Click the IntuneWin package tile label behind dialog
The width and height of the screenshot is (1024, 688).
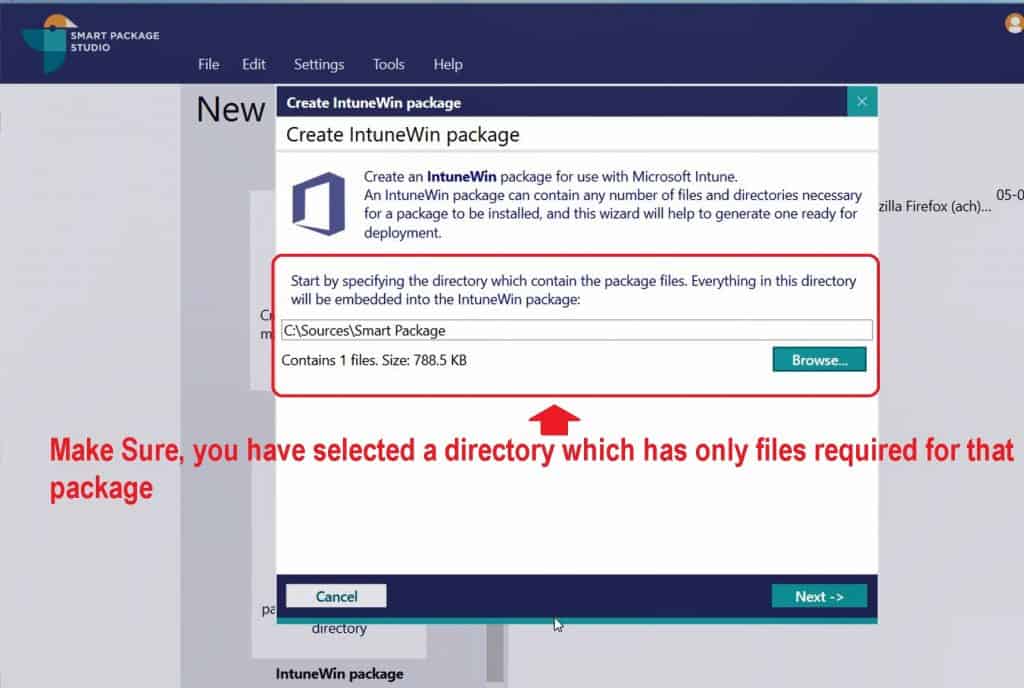[340, 674]
